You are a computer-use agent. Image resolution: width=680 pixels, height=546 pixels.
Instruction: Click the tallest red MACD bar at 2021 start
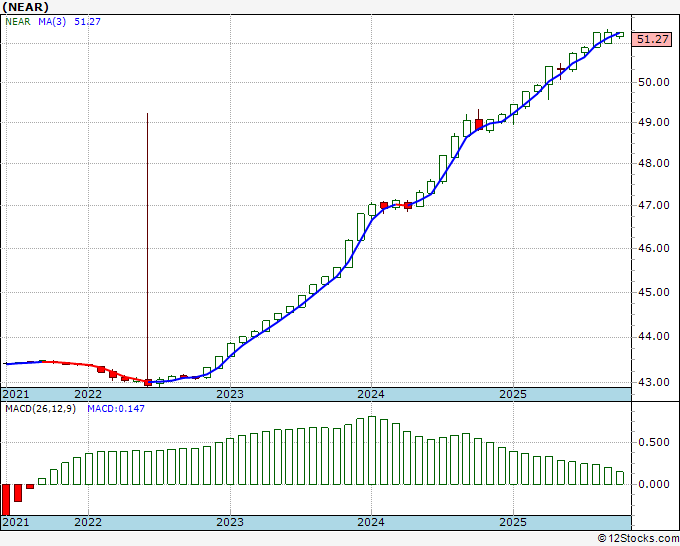6,499
